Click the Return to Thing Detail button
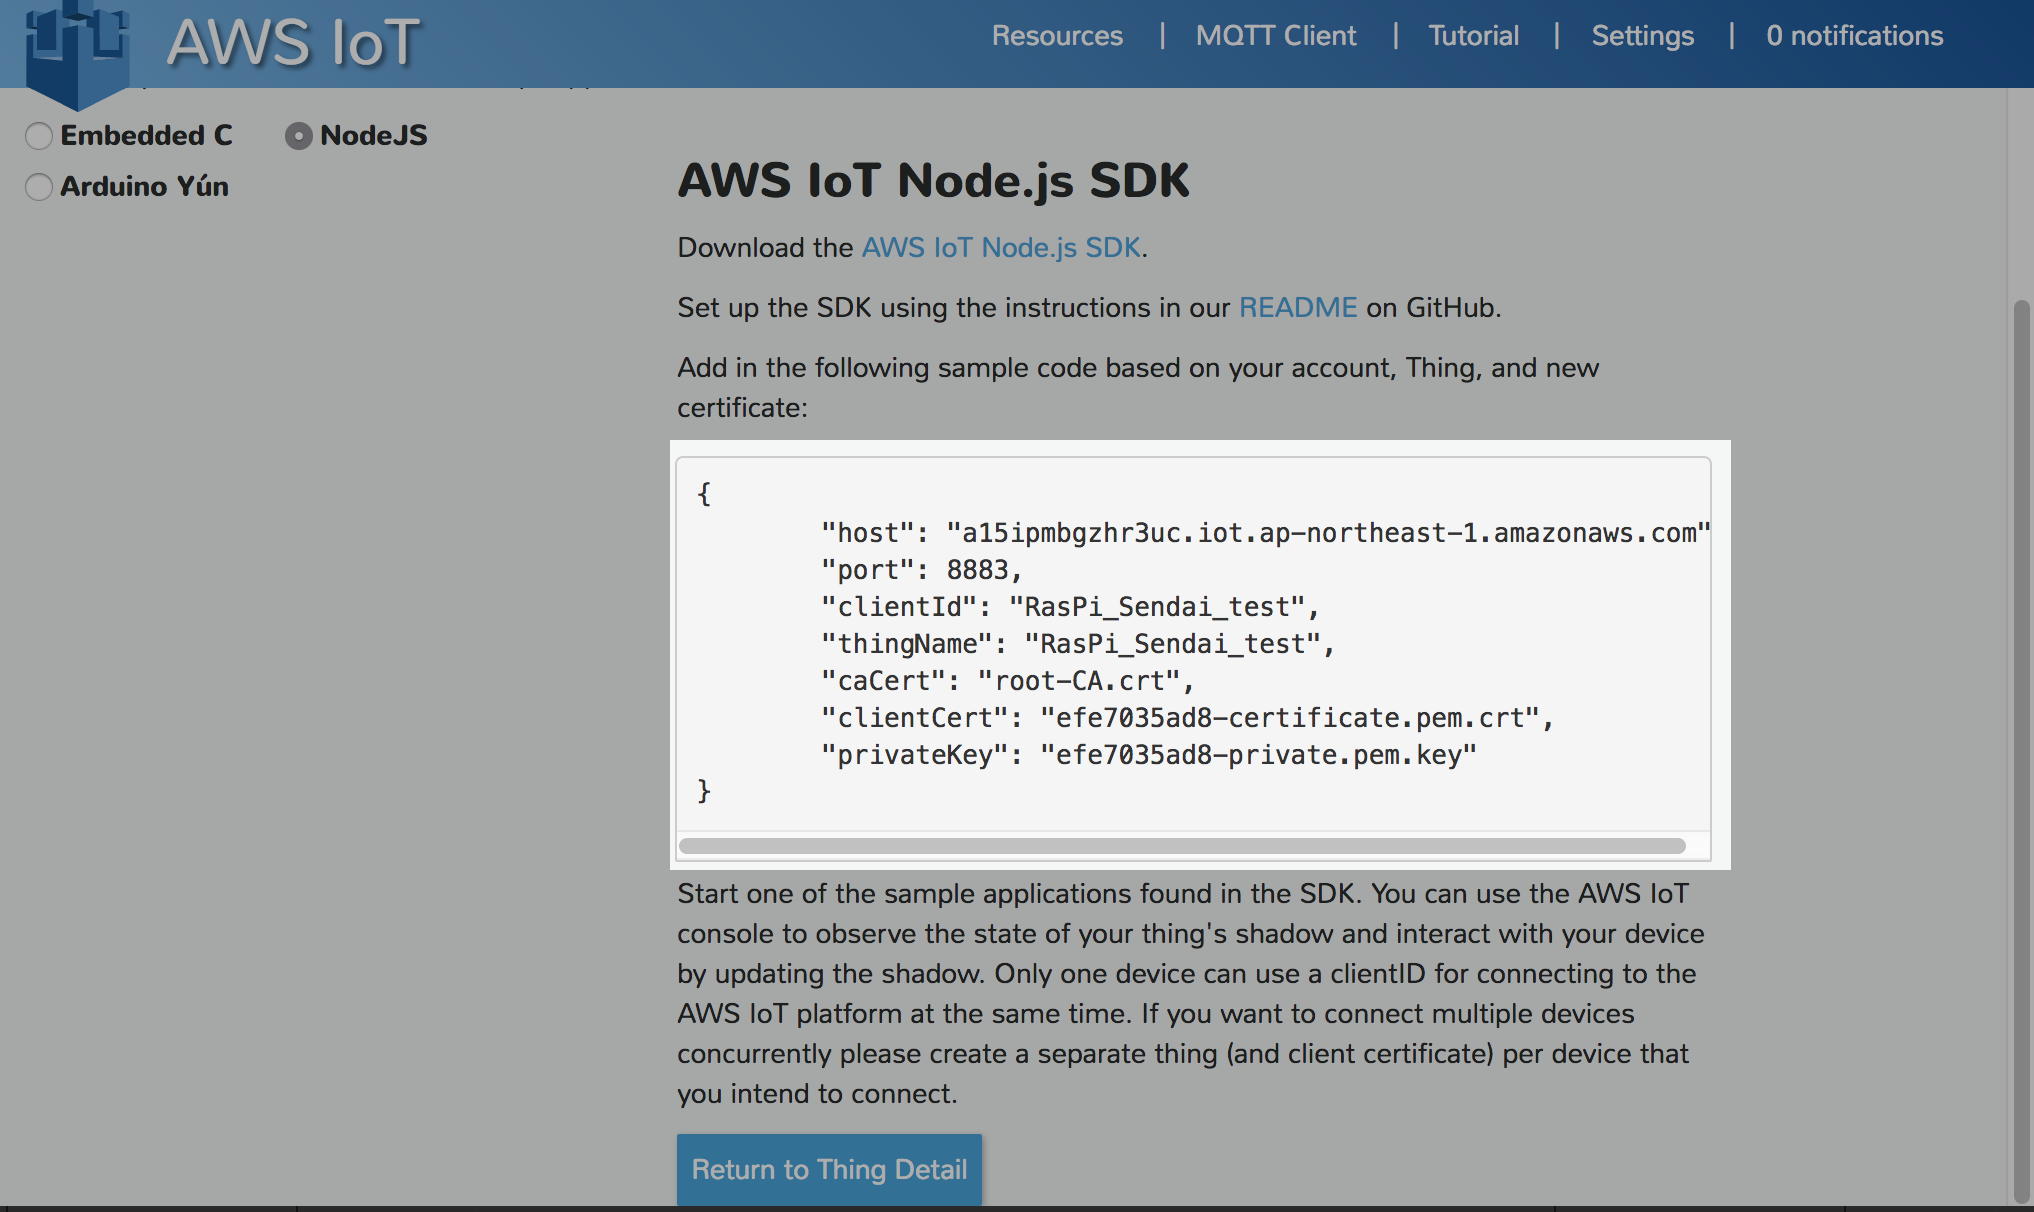Image resolution: width=2034 pixels, height=1212 pixels. point(829,1169)
